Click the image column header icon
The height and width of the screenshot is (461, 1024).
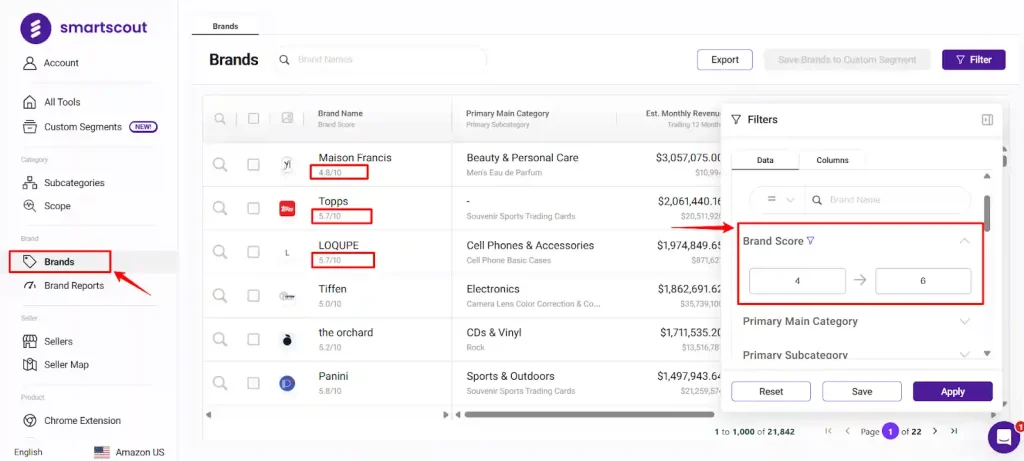coord(287,118)
